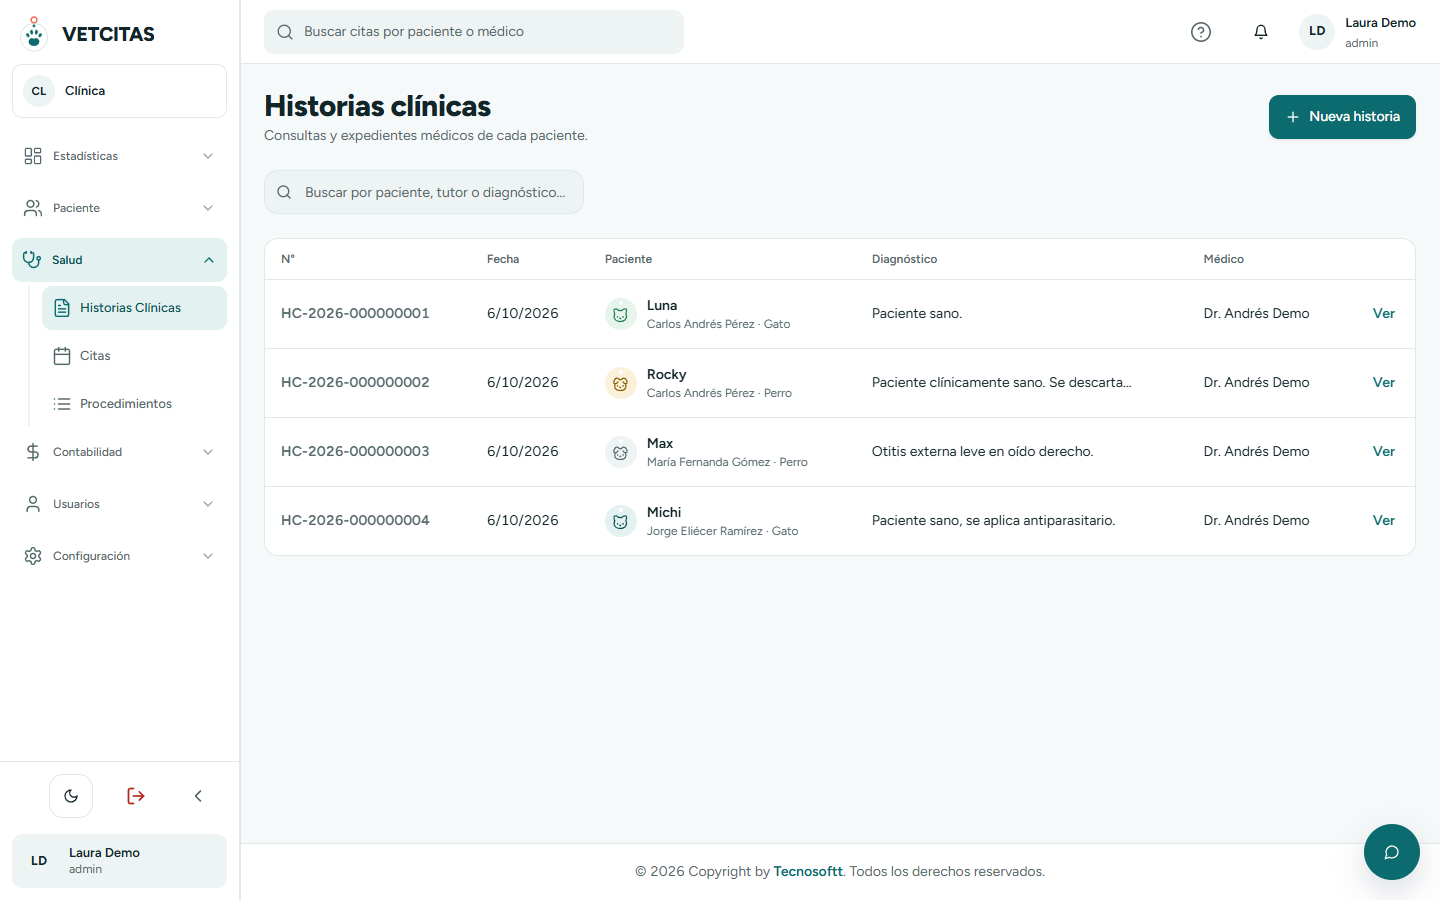Open Ver link for Michi's record
The image size is (1440, 900).
[x=1384, y=521]
